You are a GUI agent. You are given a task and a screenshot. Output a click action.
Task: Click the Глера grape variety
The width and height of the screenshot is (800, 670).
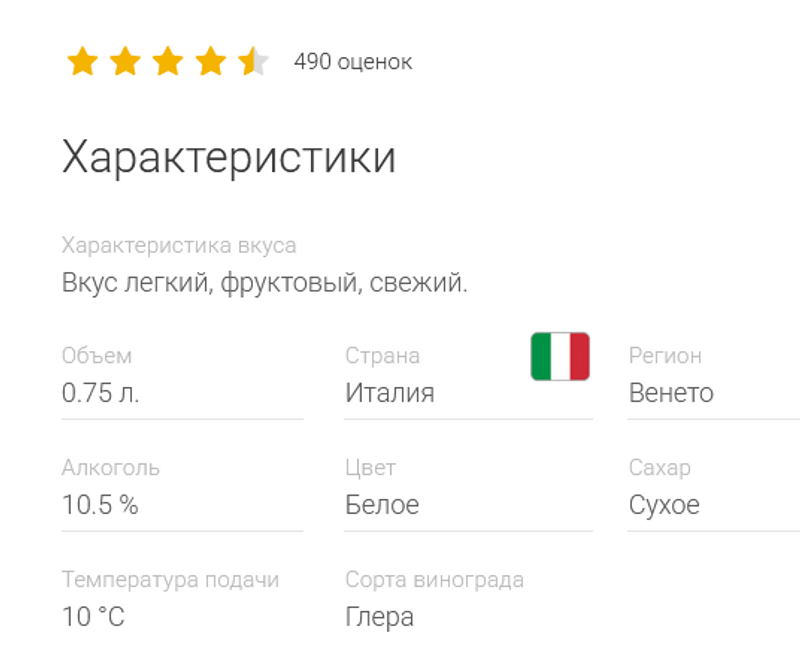click(x=379, y=617)
